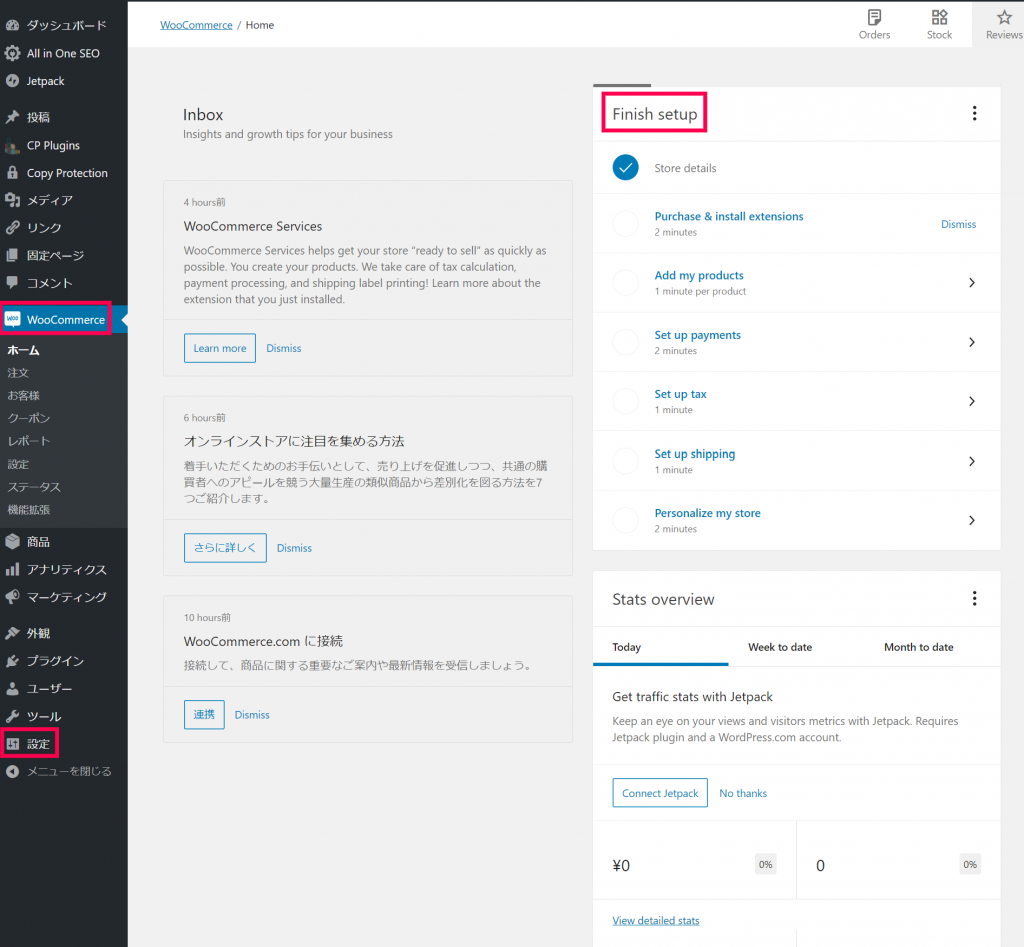Image resolution: width=1024 pixels, height=947 pixels.
Task: Click the ダッシュボード dashboard icon
Action: (x=12, y=25)
